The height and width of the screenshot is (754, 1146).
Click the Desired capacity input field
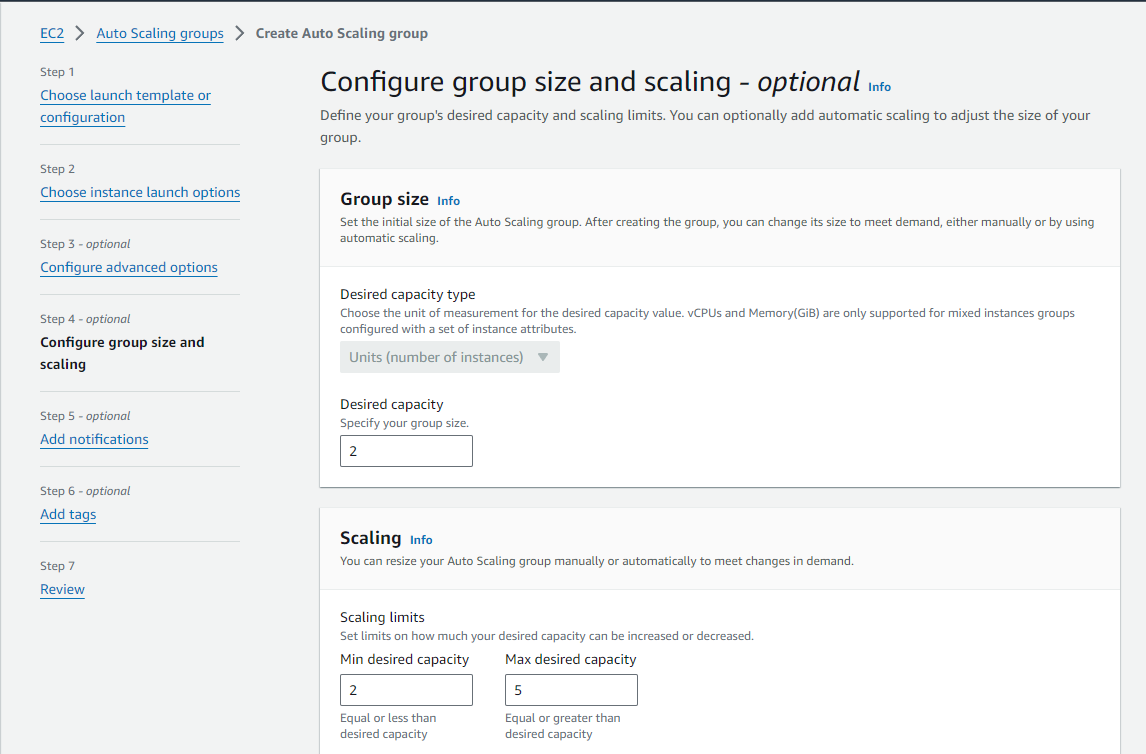[406, 451]
